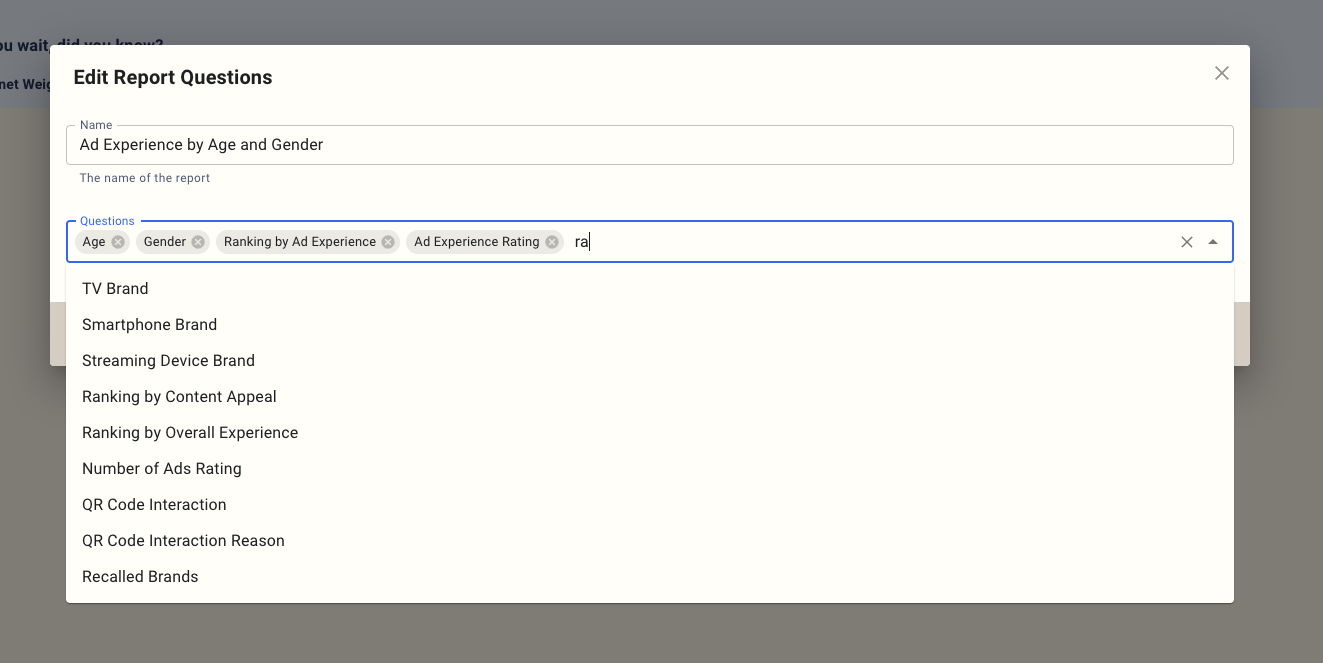Viewport: 1323px width, 663px height.
Task: Clear all selected questions
Action: click(x=1187, y=242)
